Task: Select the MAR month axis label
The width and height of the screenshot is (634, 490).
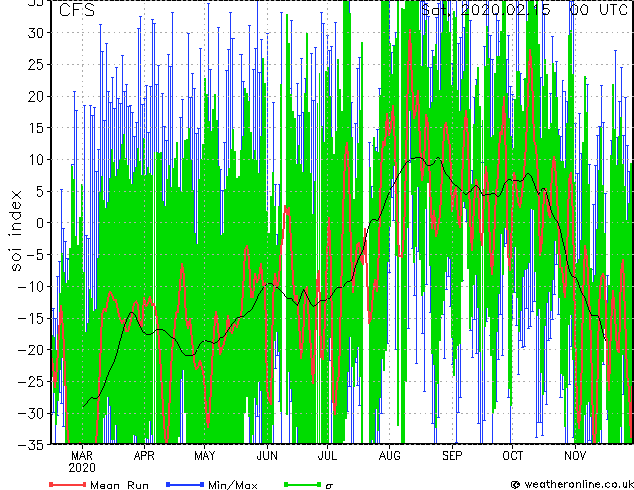Action: click(x=82, y=456)
